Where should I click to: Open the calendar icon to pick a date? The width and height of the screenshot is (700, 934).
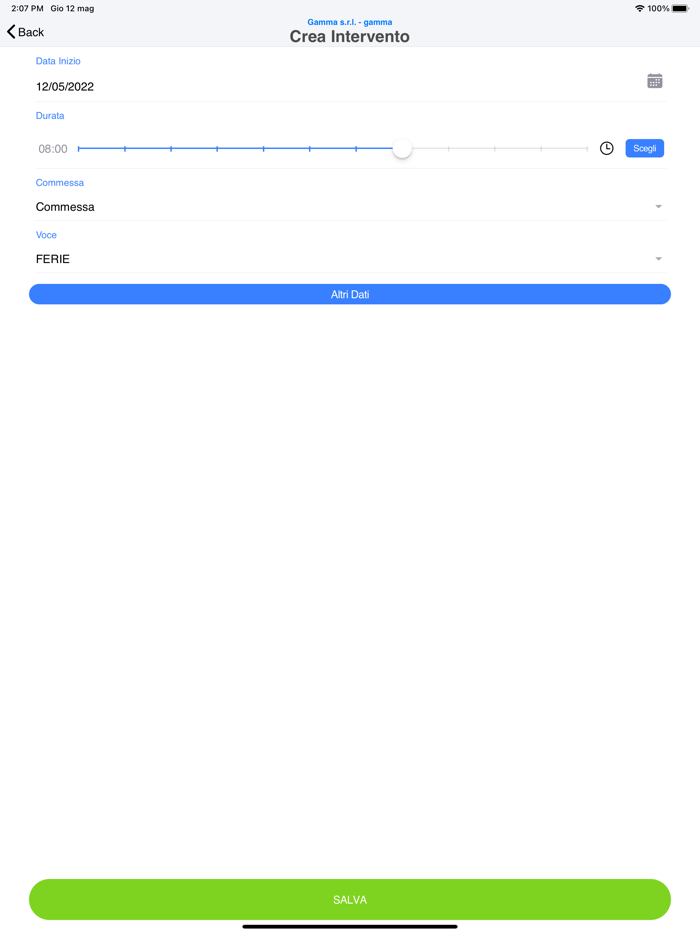pos(655,81)
